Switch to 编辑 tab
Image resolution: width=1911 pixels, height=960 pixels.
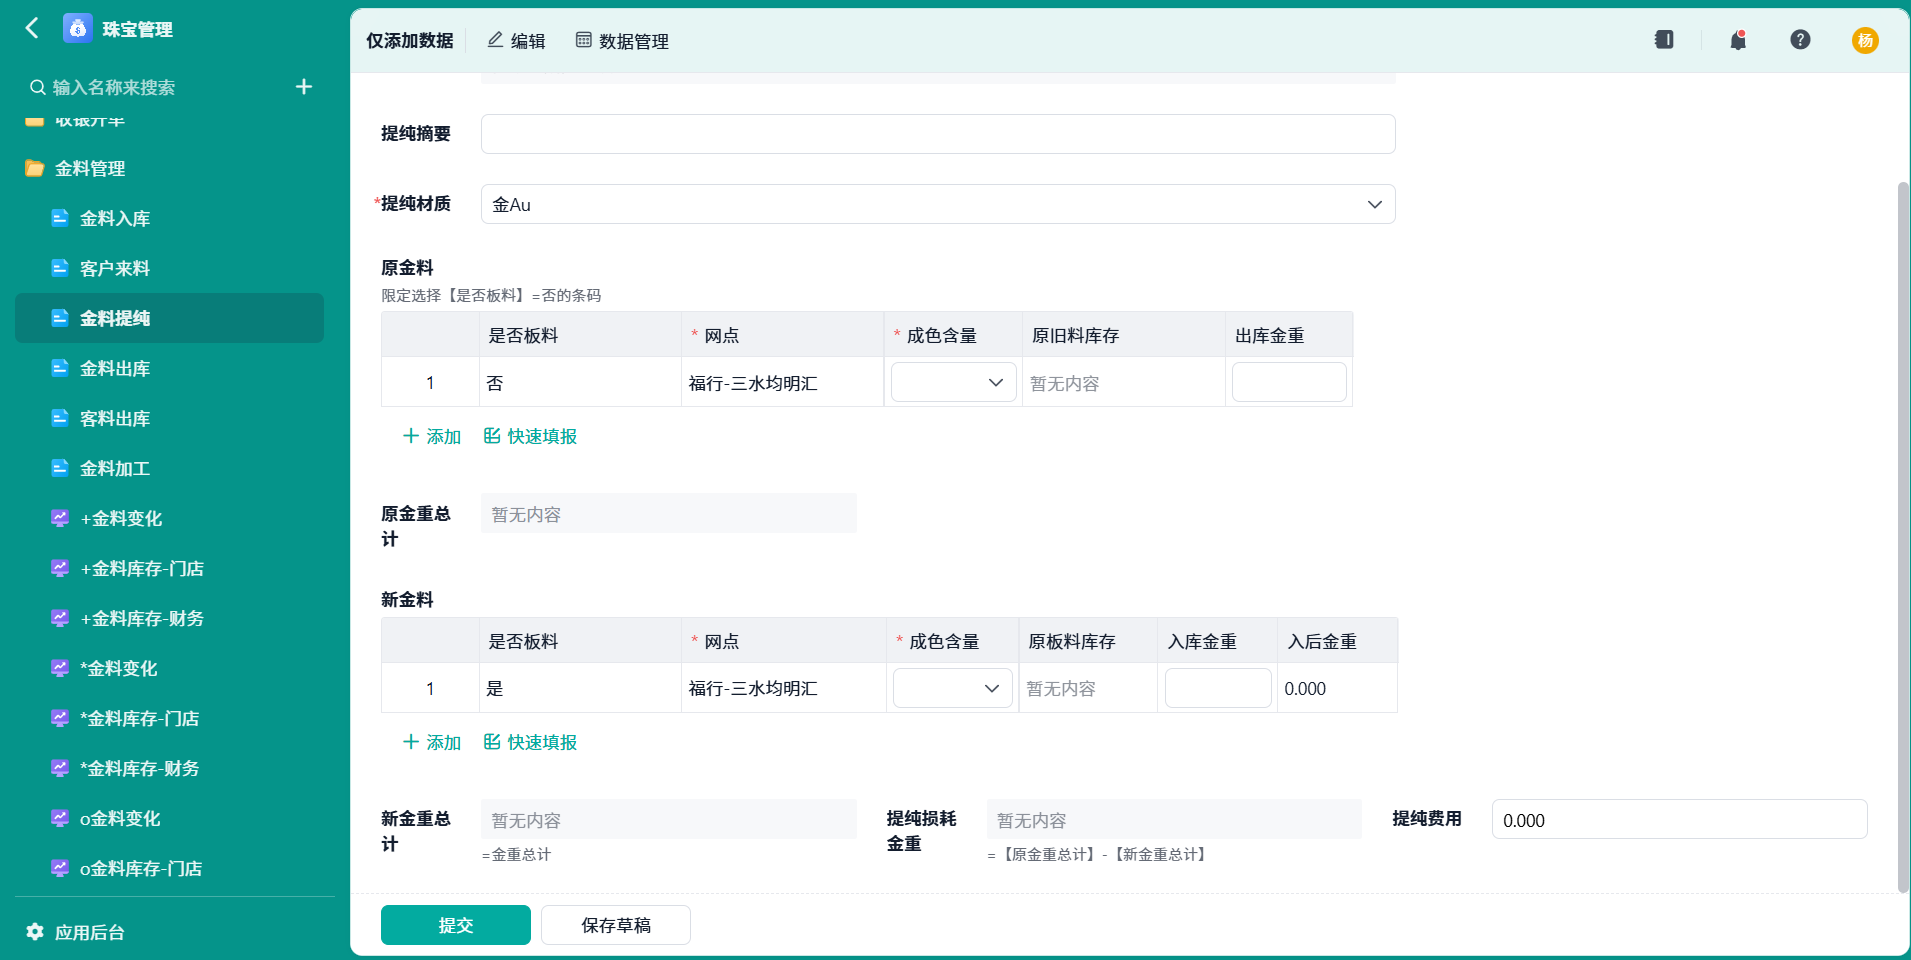(x=516, y=41)
